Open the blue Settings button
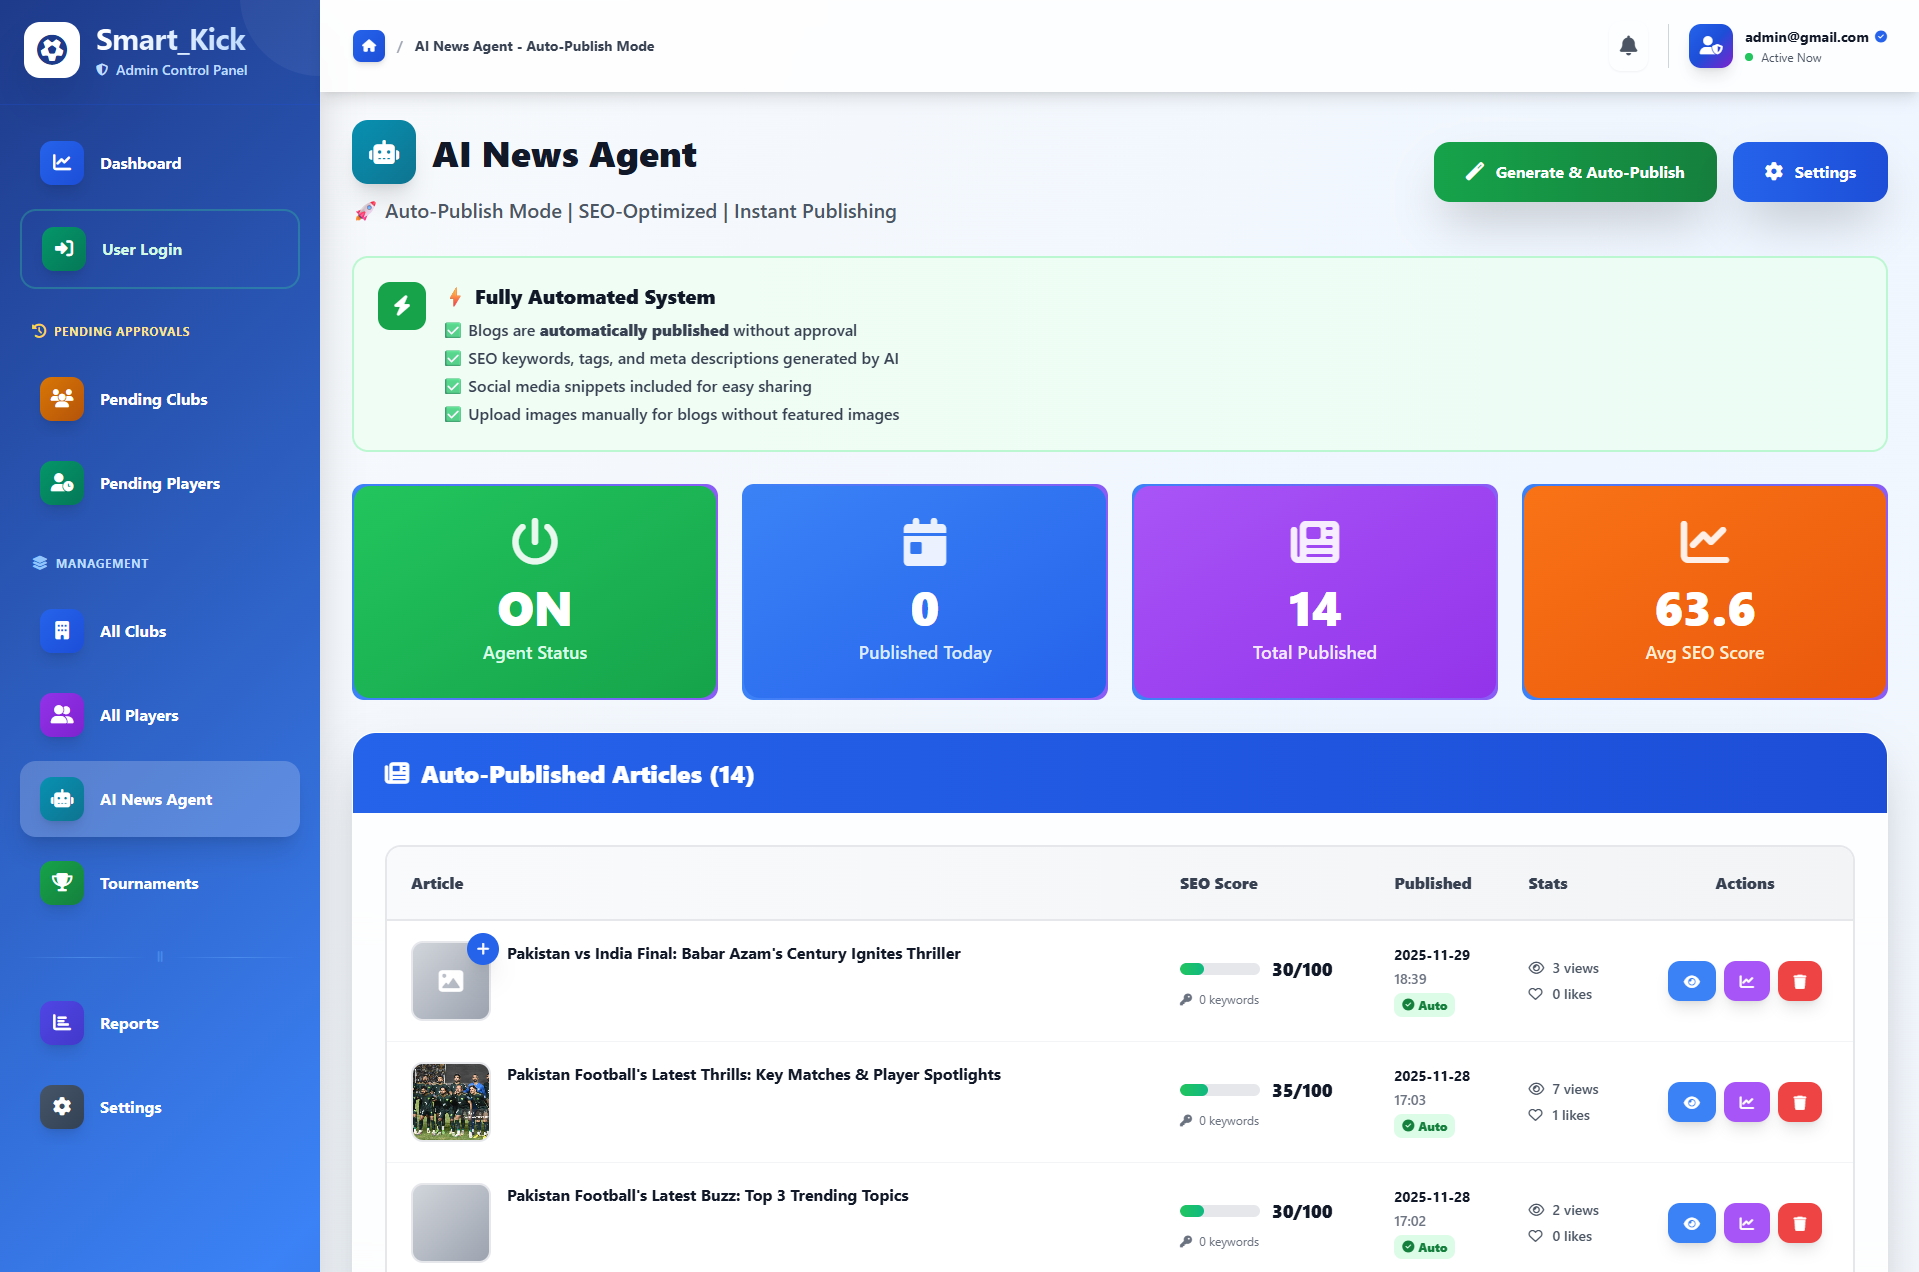Screen dimensions: 1919x1272 coord(1809,172)
